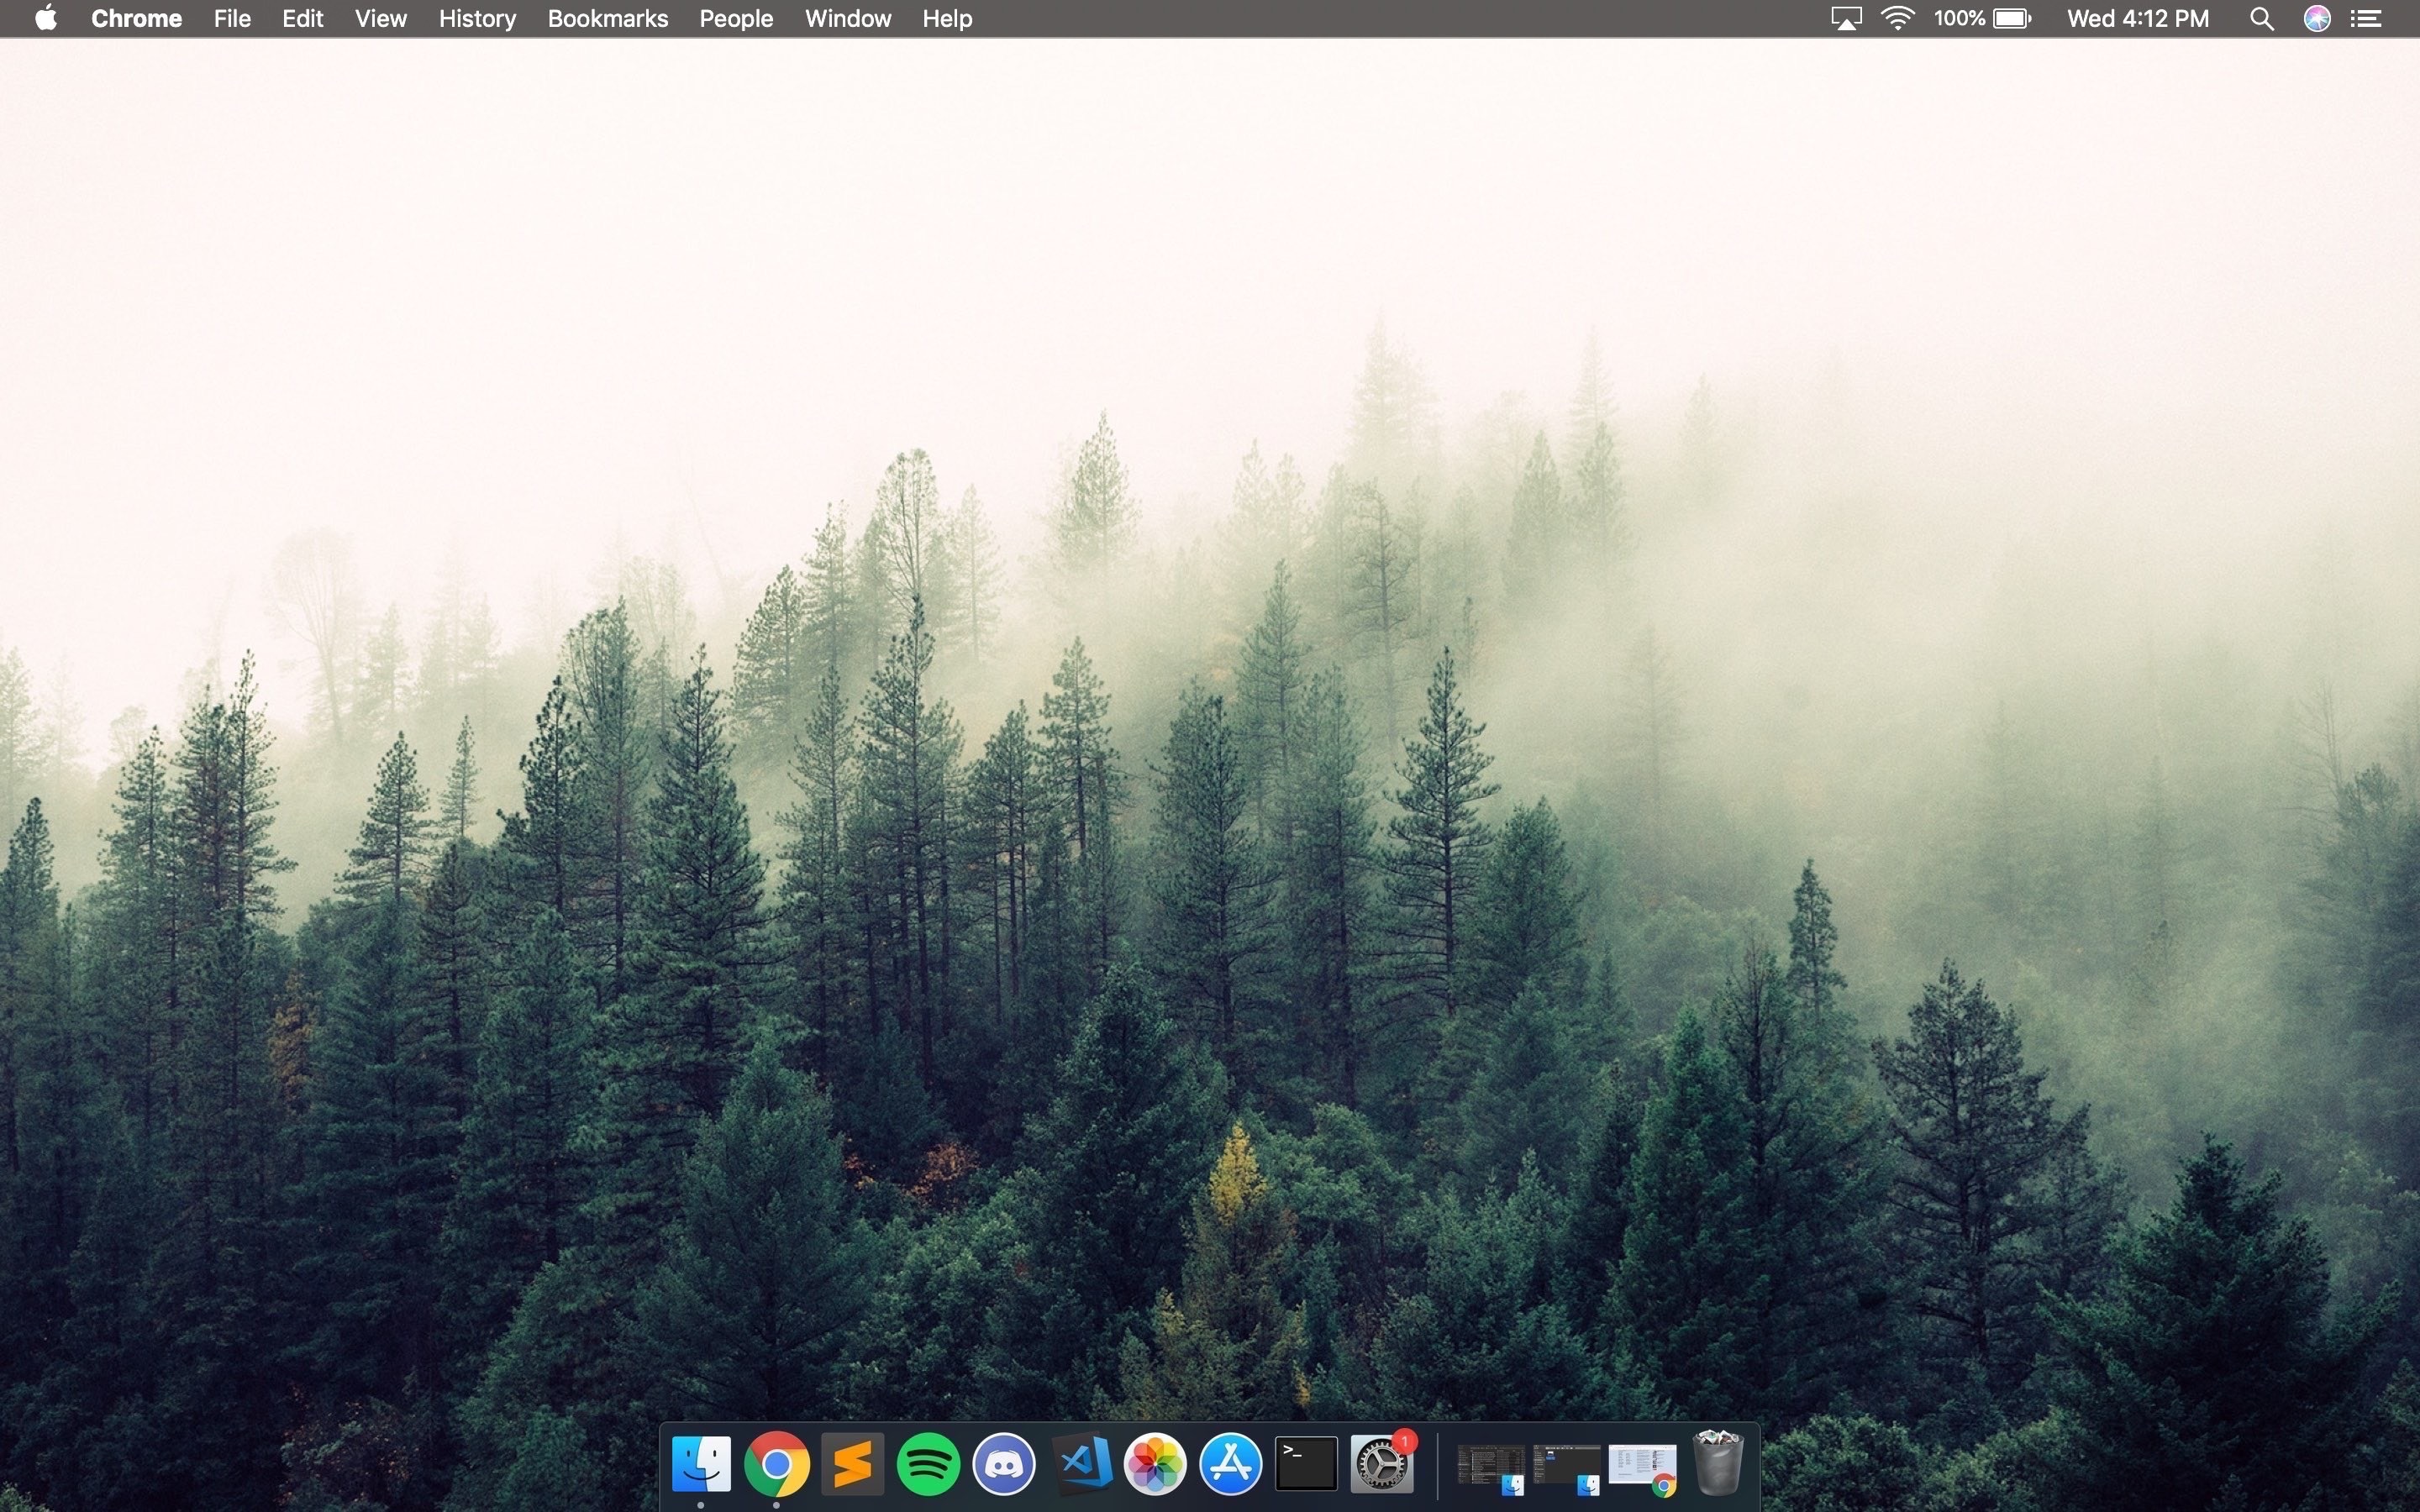Open Finder from the Dock
Screen dimensions: 2420x1512
coord(701,1464)
